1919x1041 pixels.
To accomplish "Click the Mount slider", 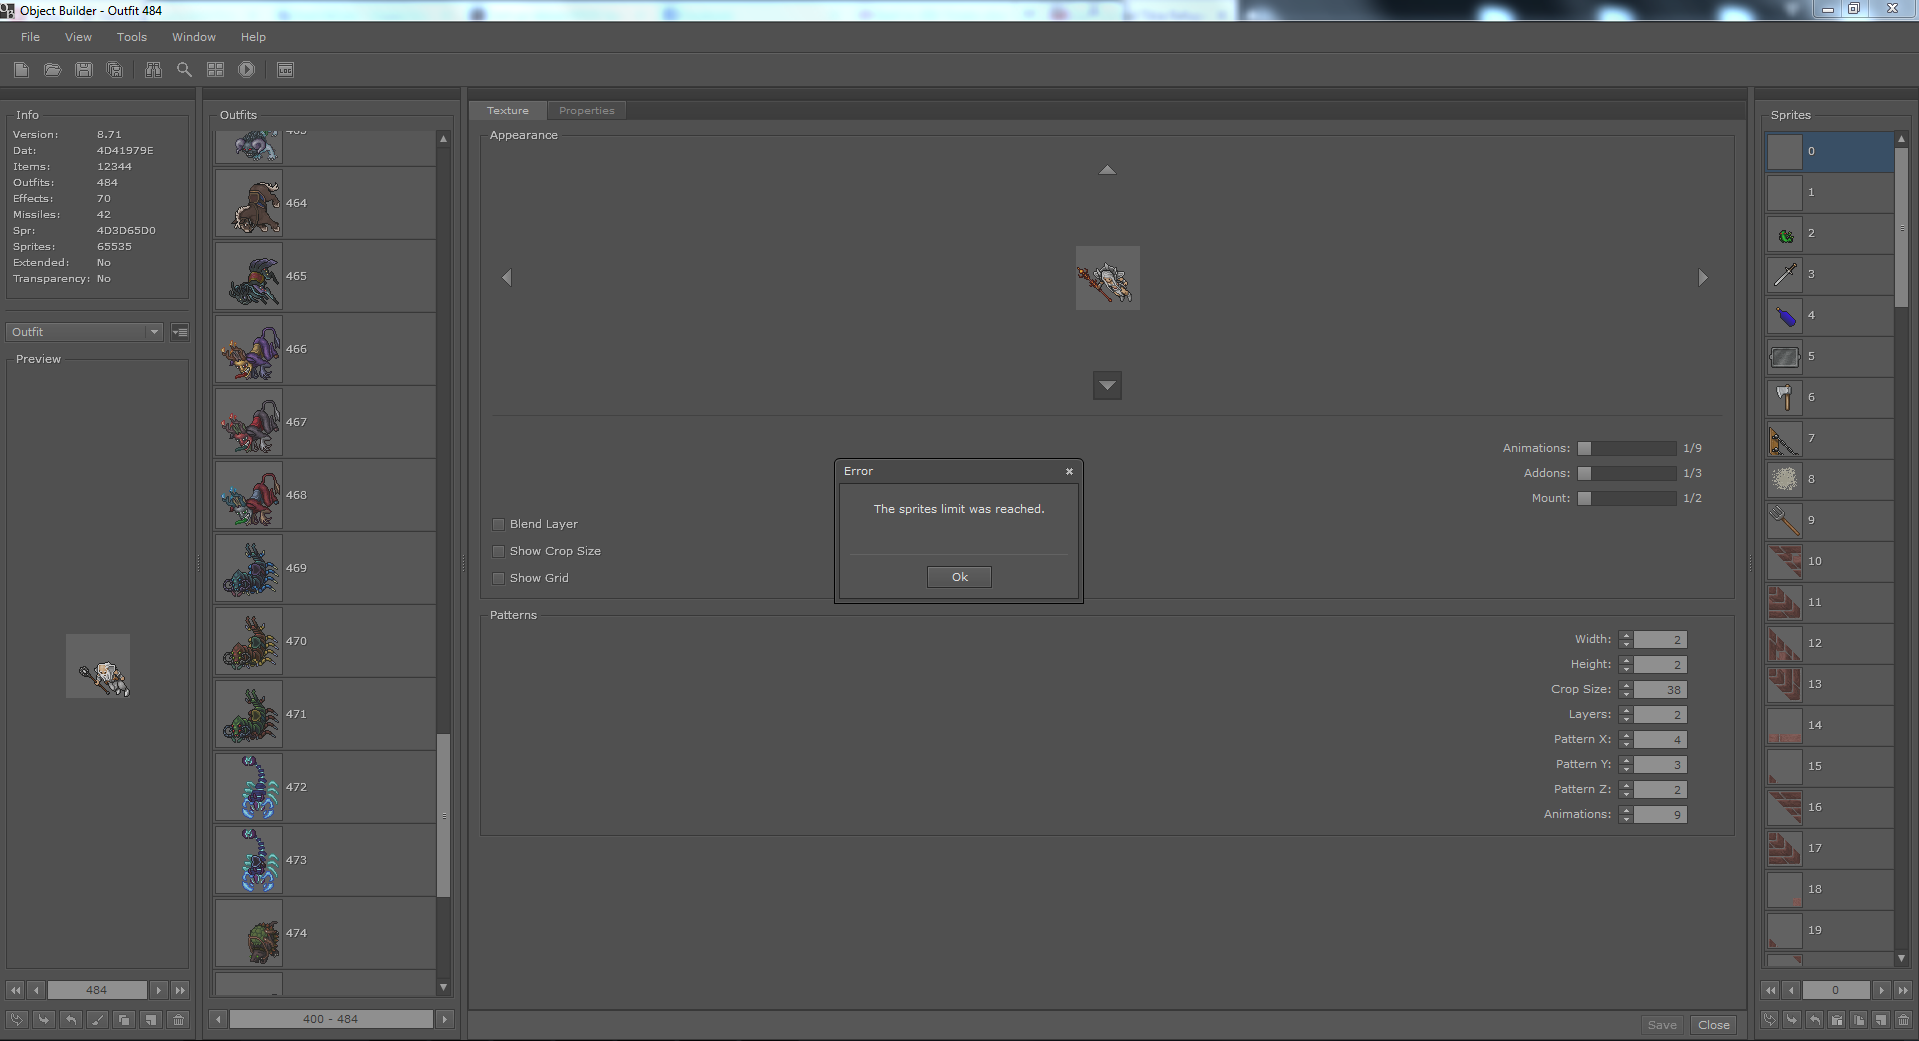I will click(x=1627, y=498).
